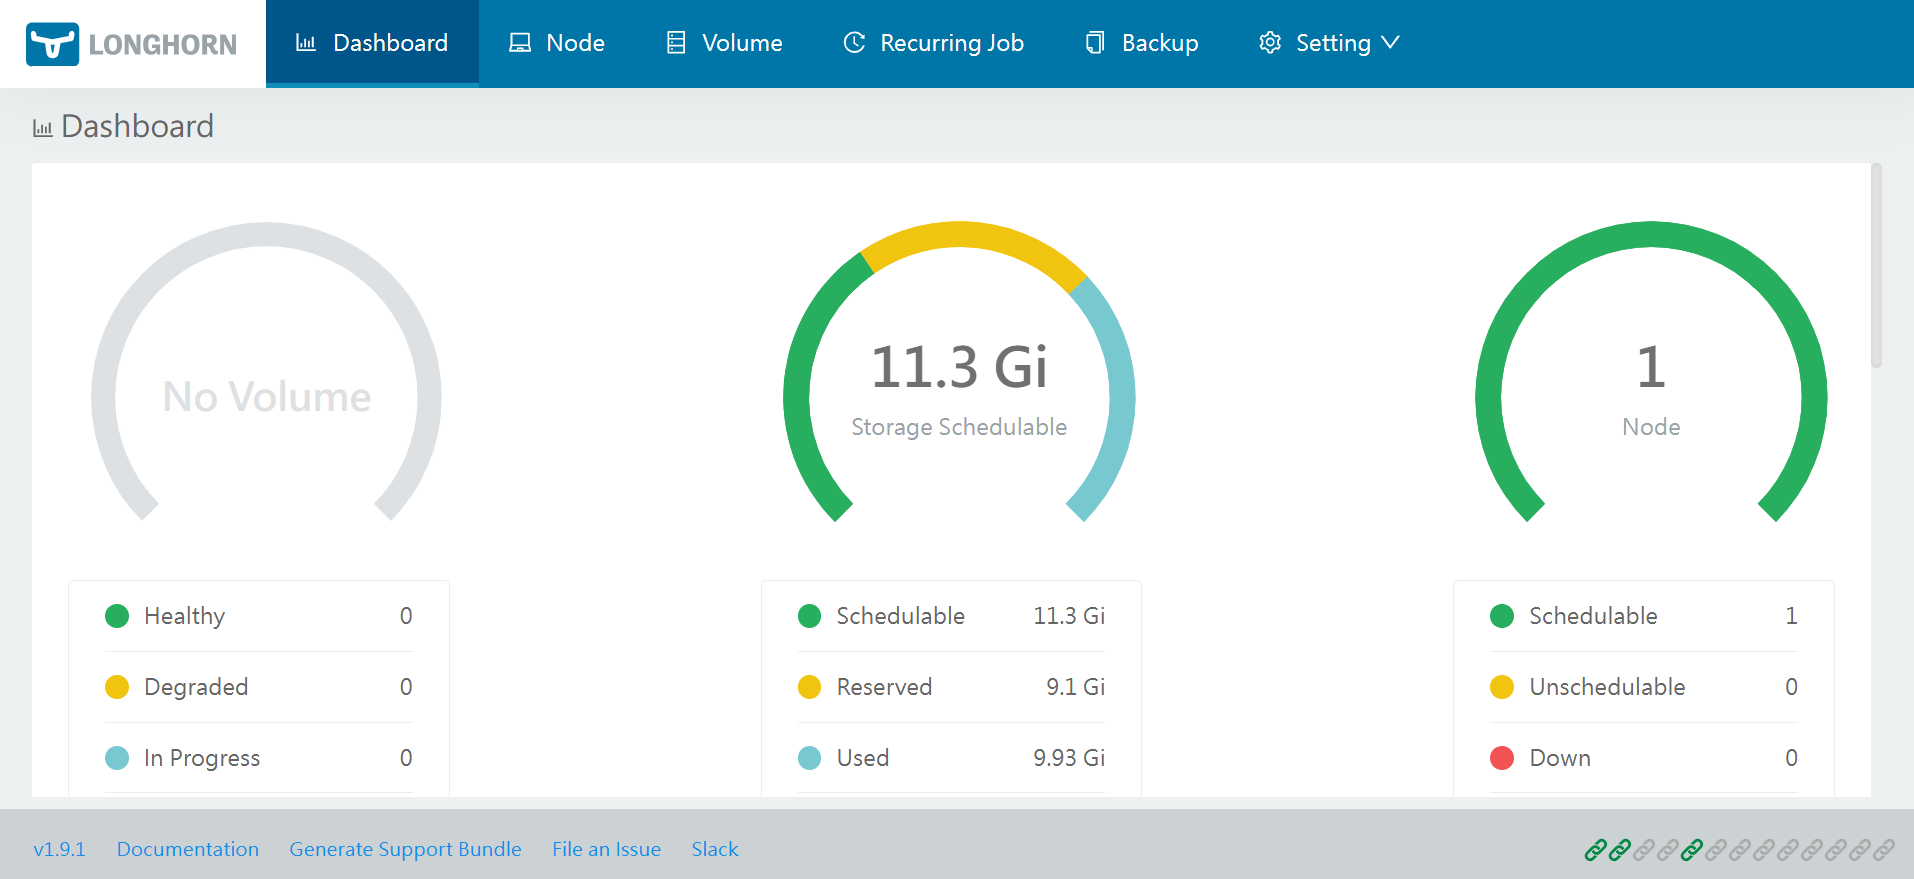Click the Volume menu icon
1914x879 pixels.
[676, 43]
